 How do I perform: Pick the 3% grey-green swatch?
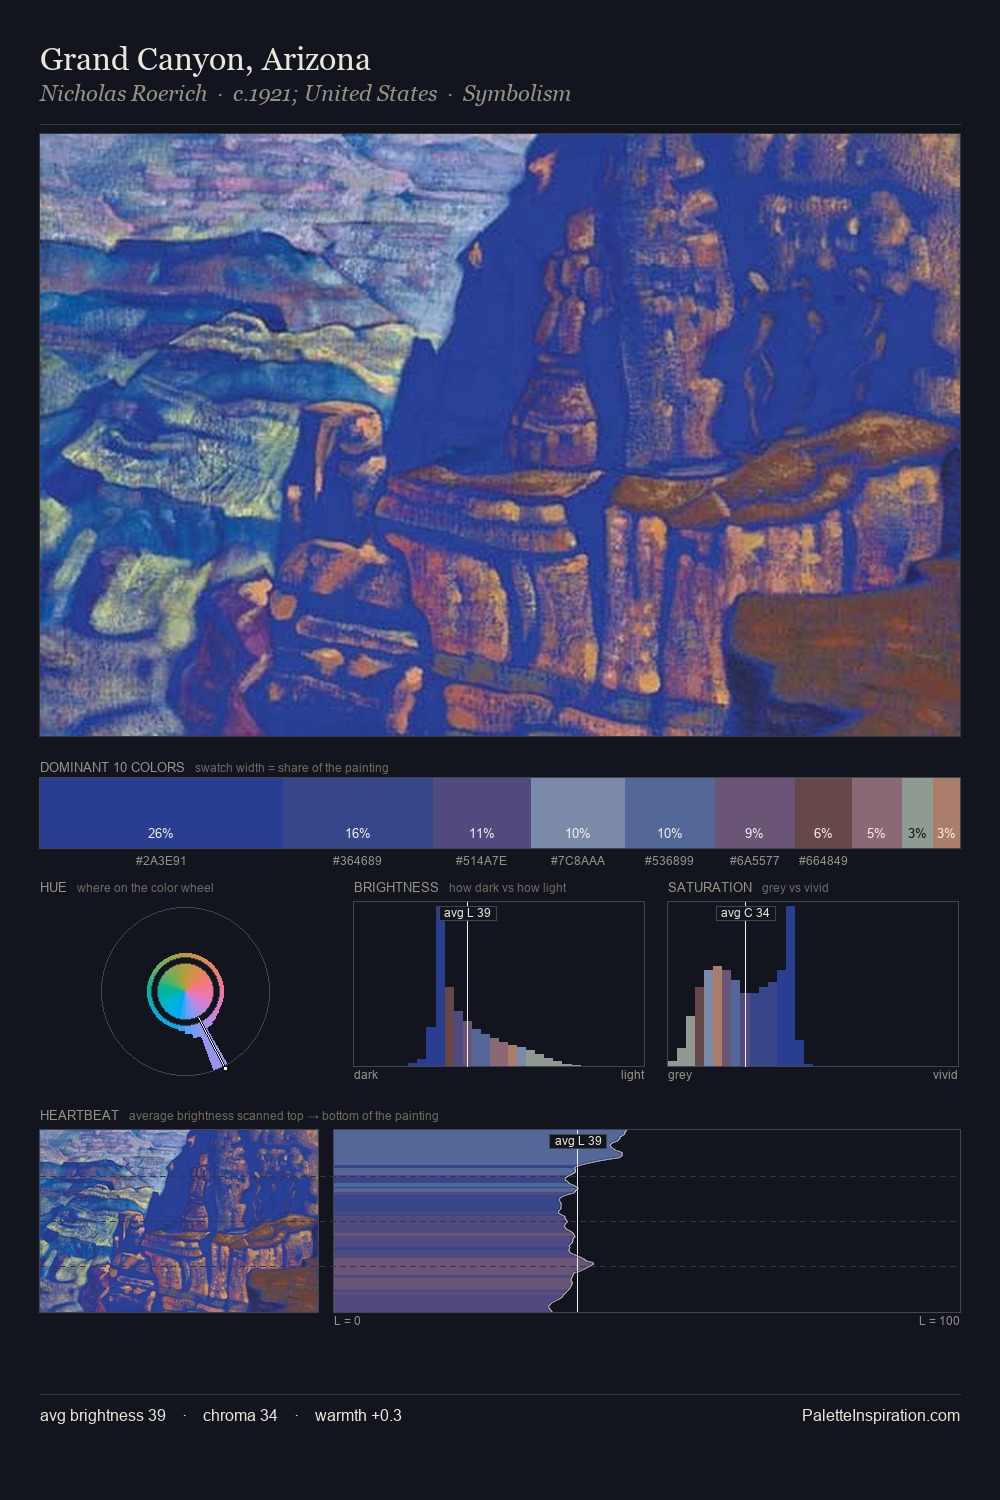(917, 813)
